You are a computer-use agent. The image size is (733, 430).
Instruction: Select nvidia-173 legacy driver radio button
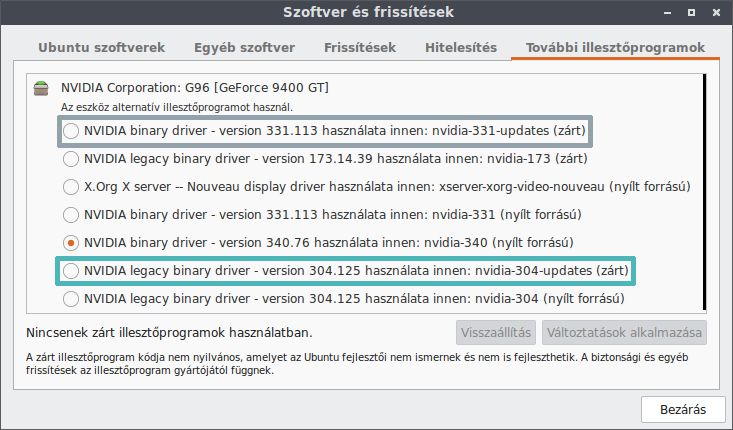point(71,159)
